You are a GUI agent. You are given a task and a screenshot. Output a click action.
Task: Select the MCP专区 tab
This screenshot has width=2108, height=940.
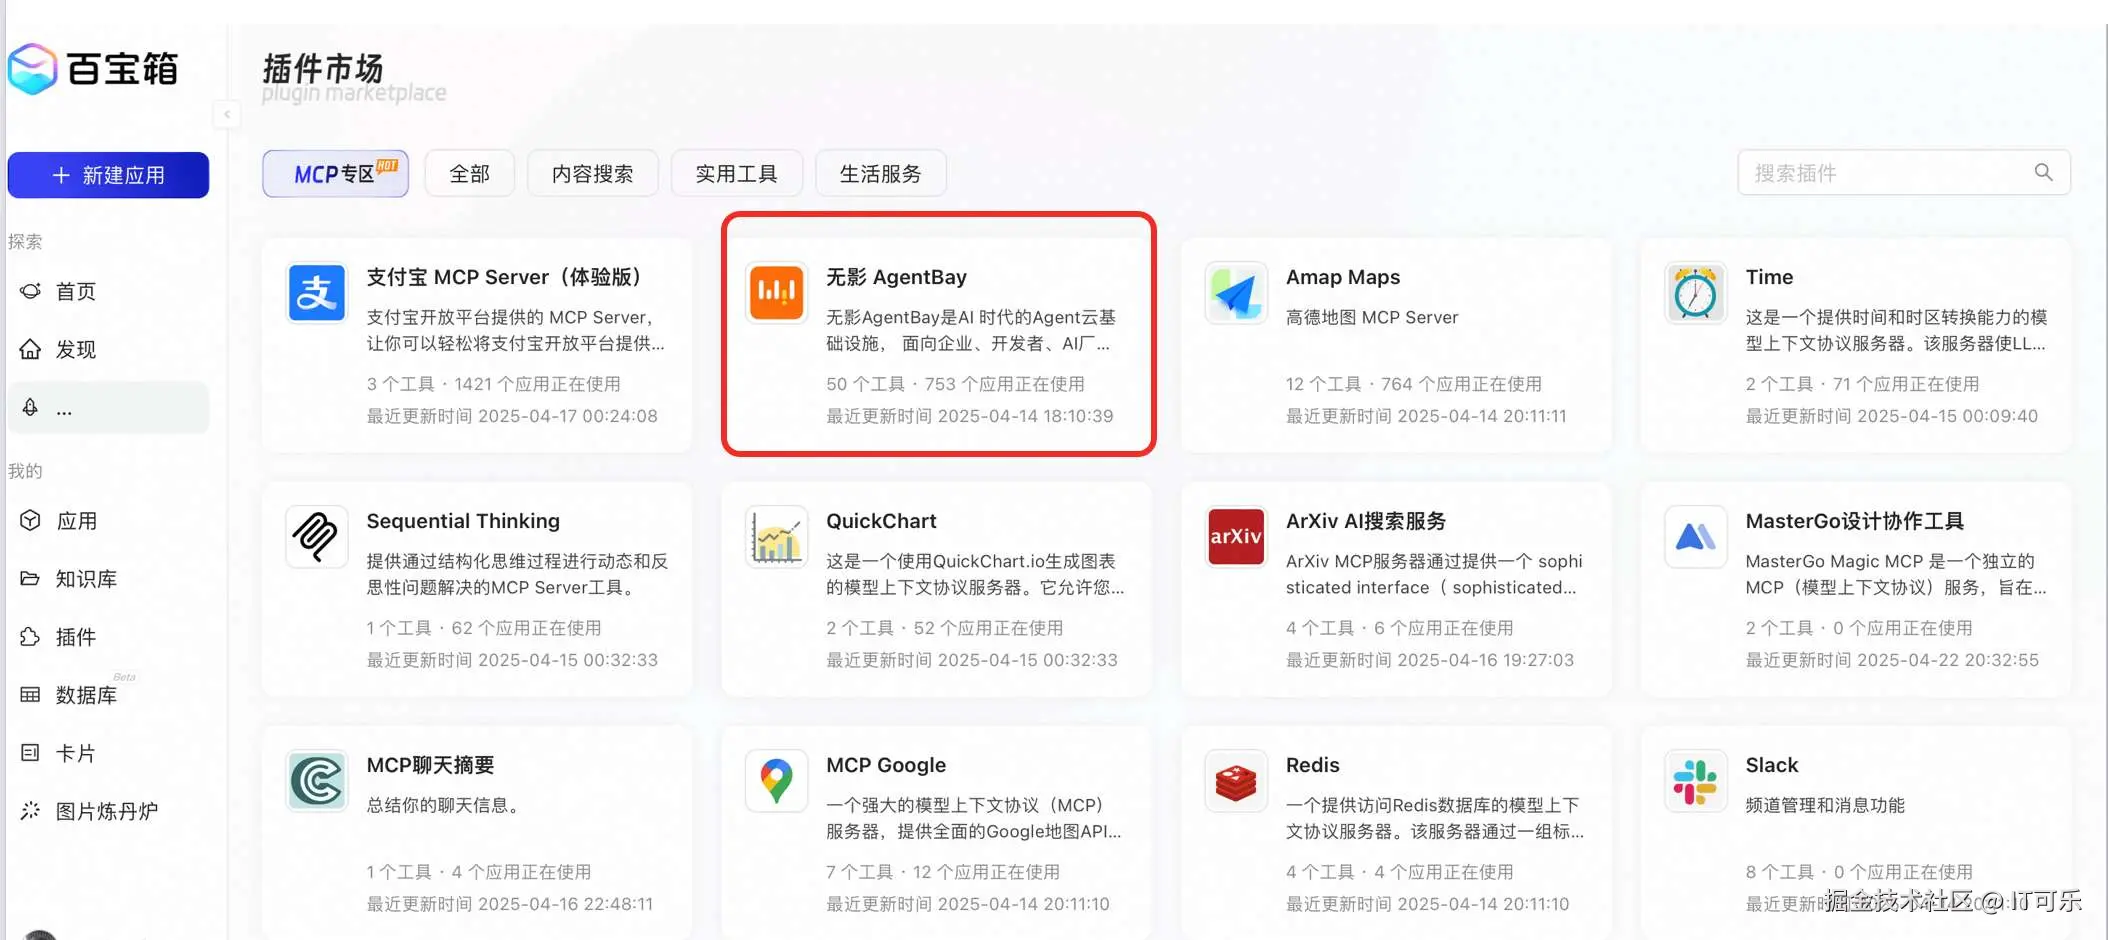pyautogui.click(x=336, y=174)
